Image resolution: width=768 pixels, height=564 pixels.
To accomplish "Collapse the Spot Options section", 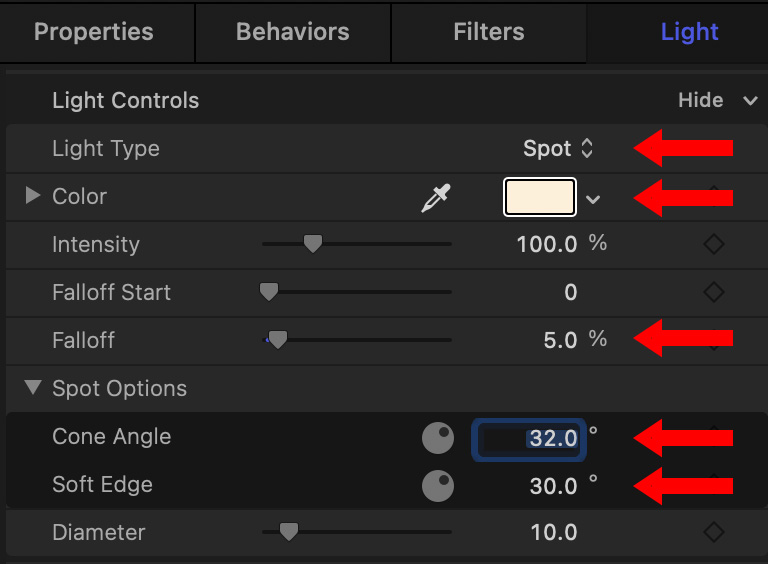I will (33, 388).
